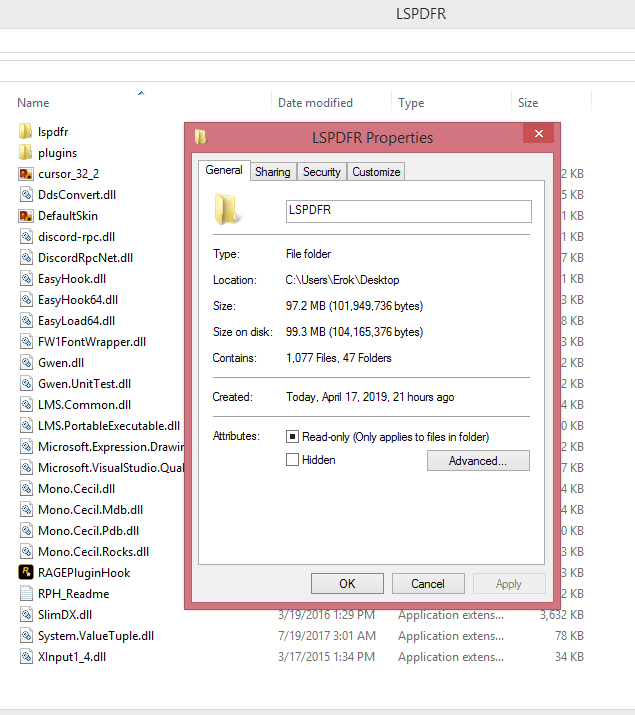Image resolution: width=635 pixels, height=715 pixels.
Task: Click the DiscordRpcNet.dll file icon
Action: 26,258
